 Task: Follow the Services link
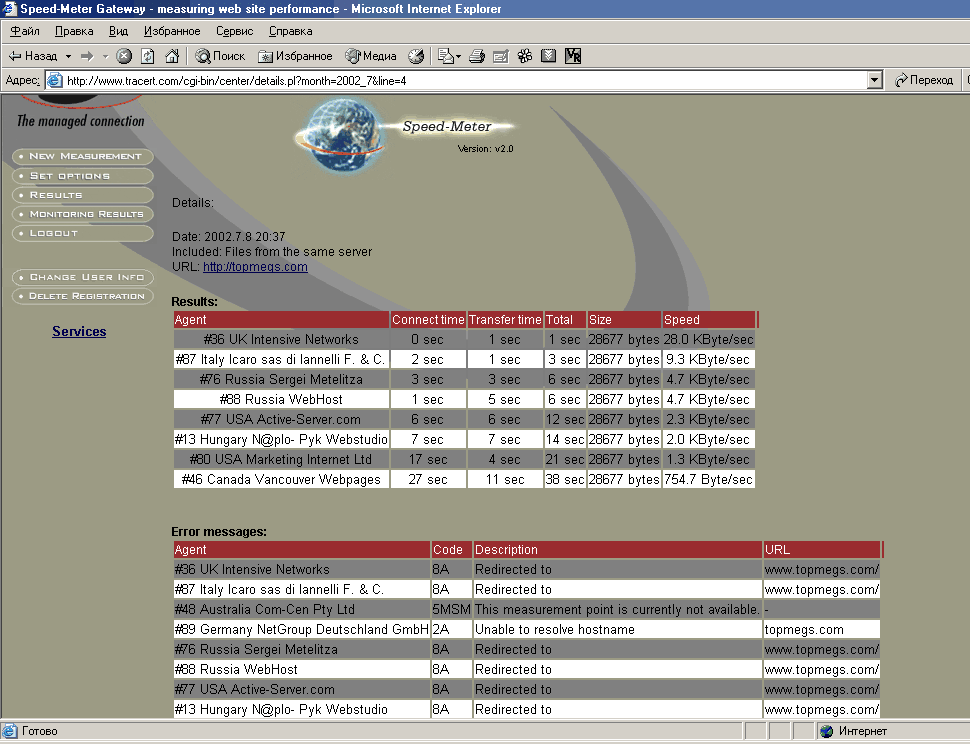(79, 331)
